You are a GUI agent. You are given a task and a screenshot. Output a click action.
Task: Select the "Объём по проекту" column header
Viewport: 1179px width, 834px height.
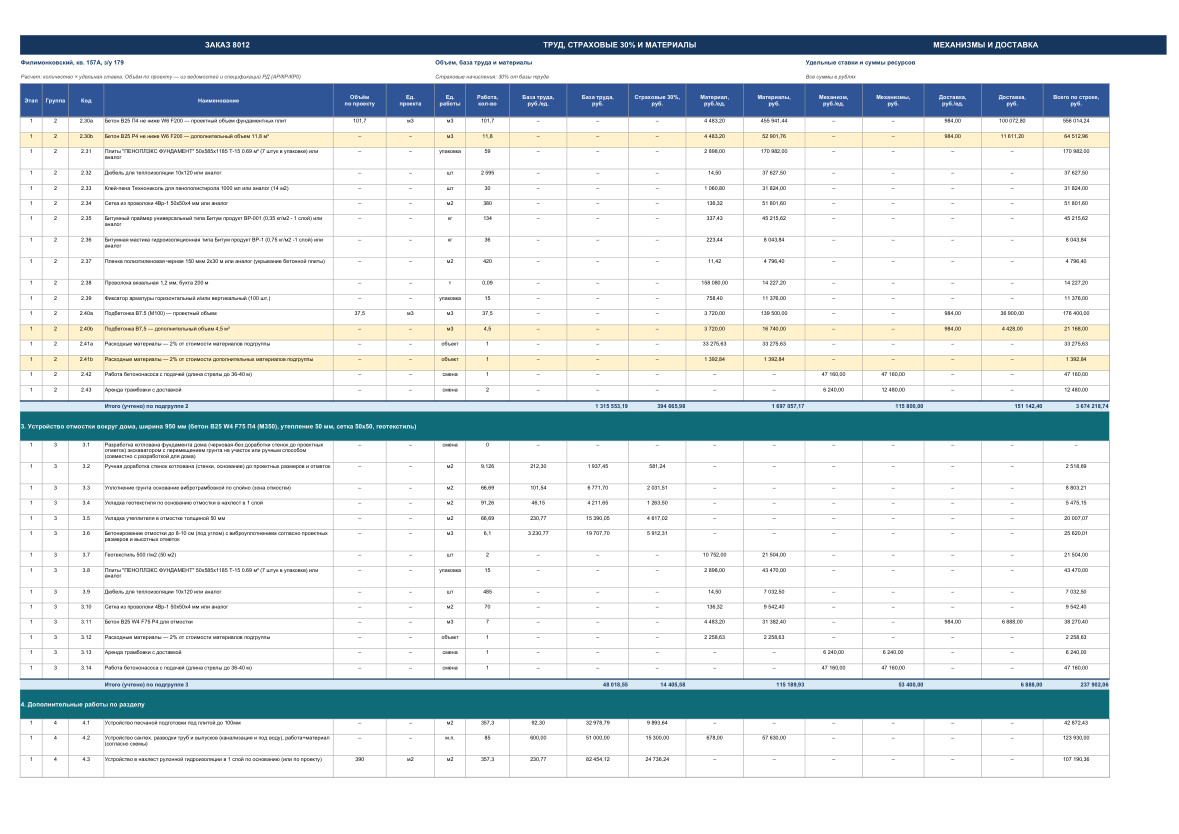(x=359, y=100)
